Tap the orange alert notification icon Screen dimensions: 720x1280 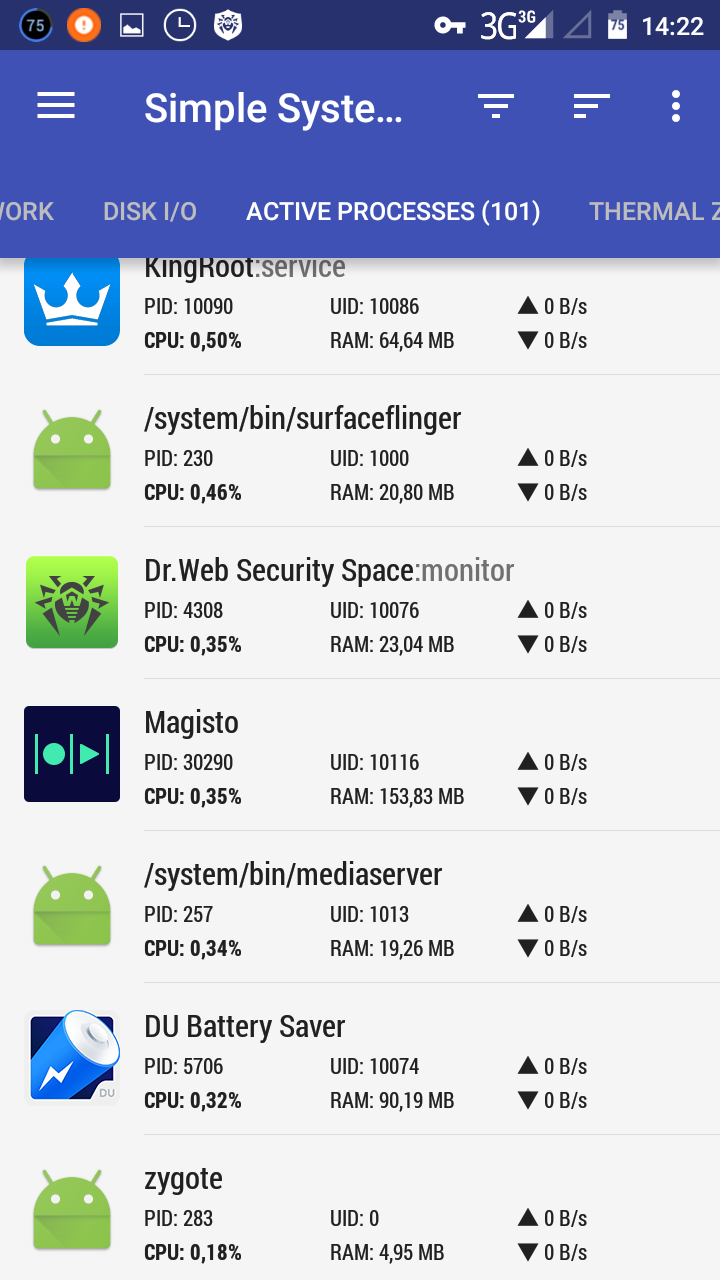pos(84,25)
